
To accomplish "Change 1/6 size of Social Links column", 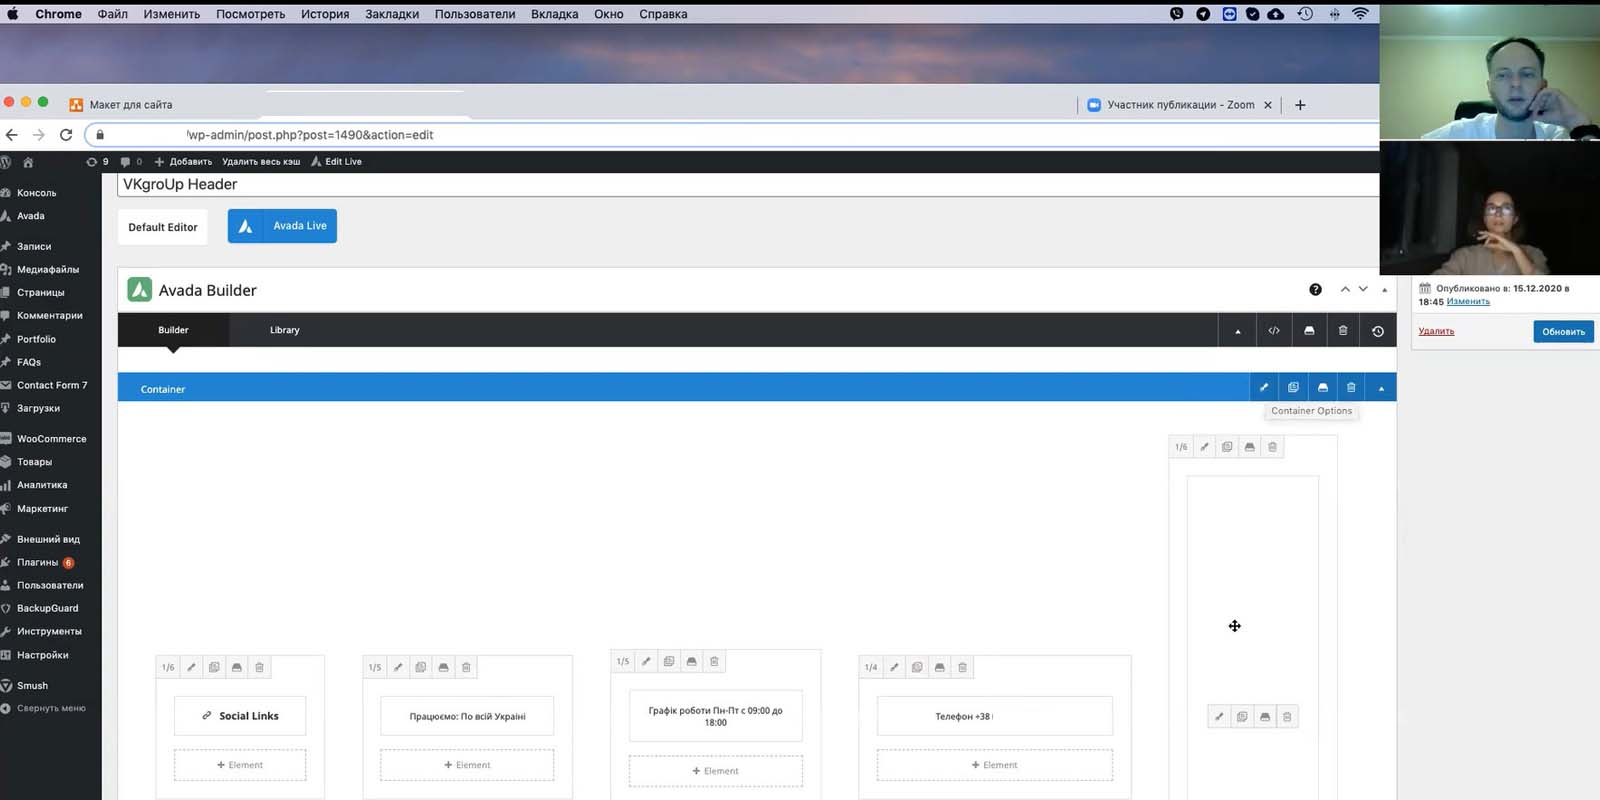I will 168,667.
